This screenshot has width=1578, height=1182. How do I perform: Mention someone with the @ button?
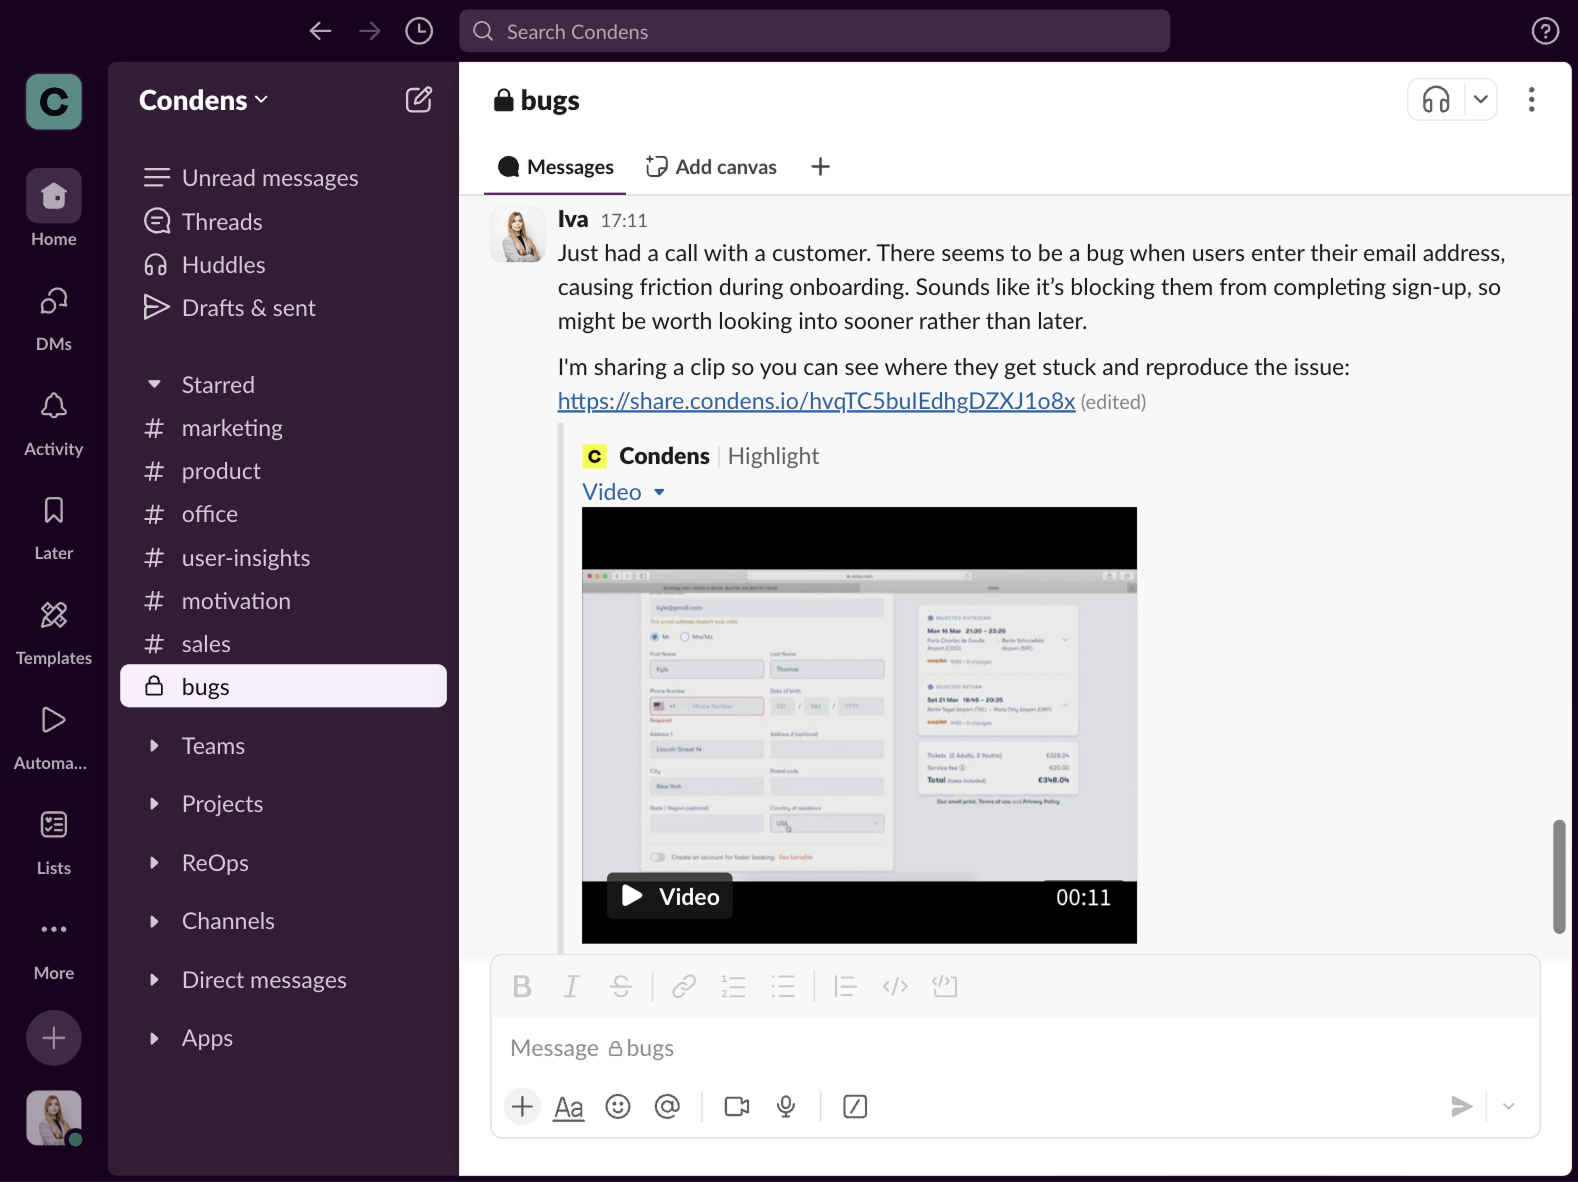(667, 1106)
